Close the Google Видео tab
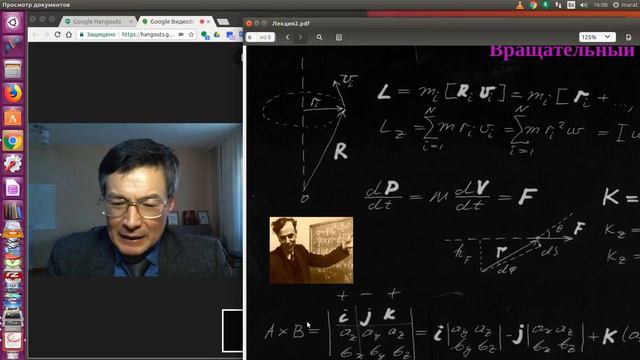 point(209,21)
